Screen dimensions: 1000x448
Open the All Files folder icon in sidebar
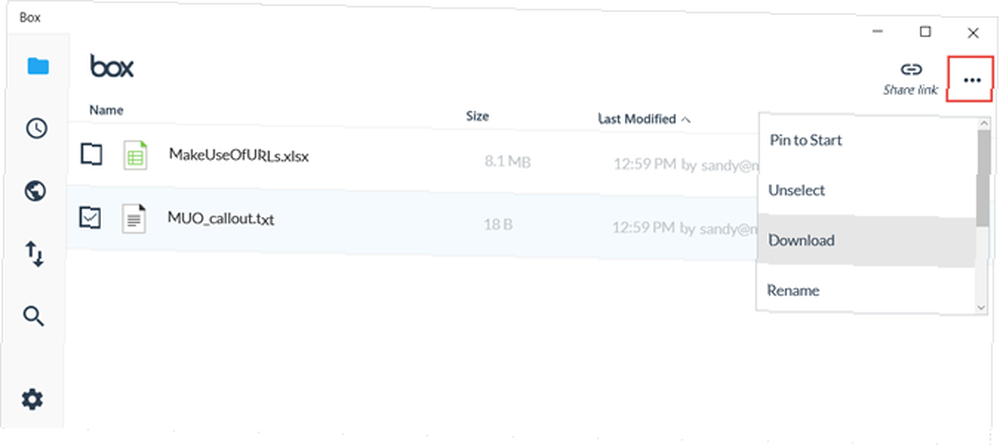(x=38, y=66)
